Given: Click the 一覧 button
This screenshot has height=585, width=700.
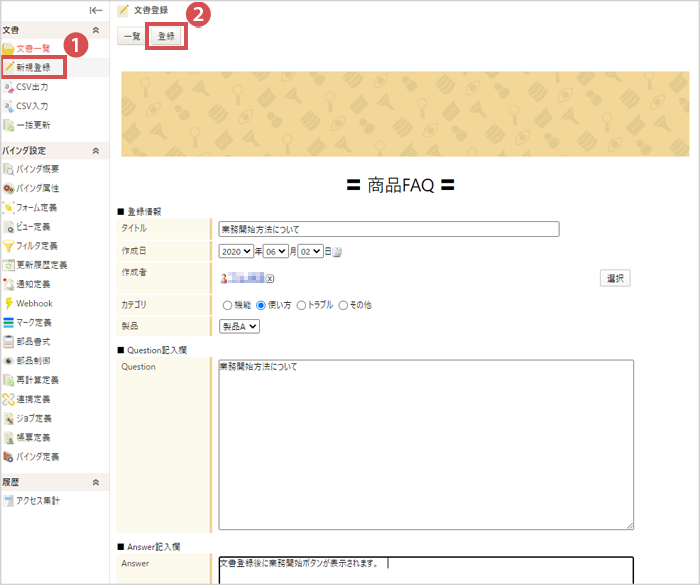Looking at the screenshot, I should pos(132,36).
